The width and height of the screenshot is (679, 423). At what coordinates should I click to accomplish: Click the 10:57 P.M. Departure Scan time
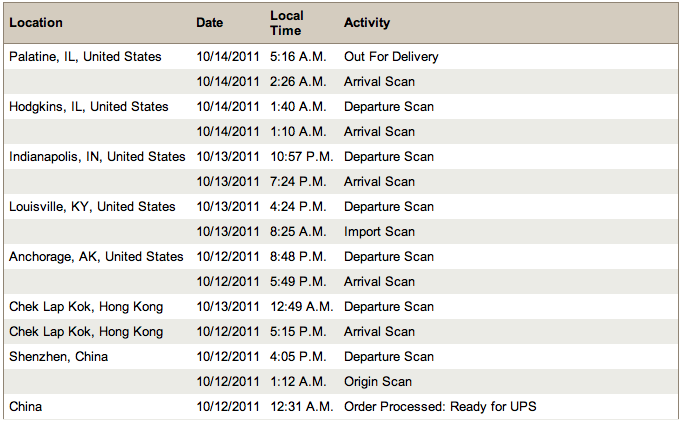click(x=302, y=156)
